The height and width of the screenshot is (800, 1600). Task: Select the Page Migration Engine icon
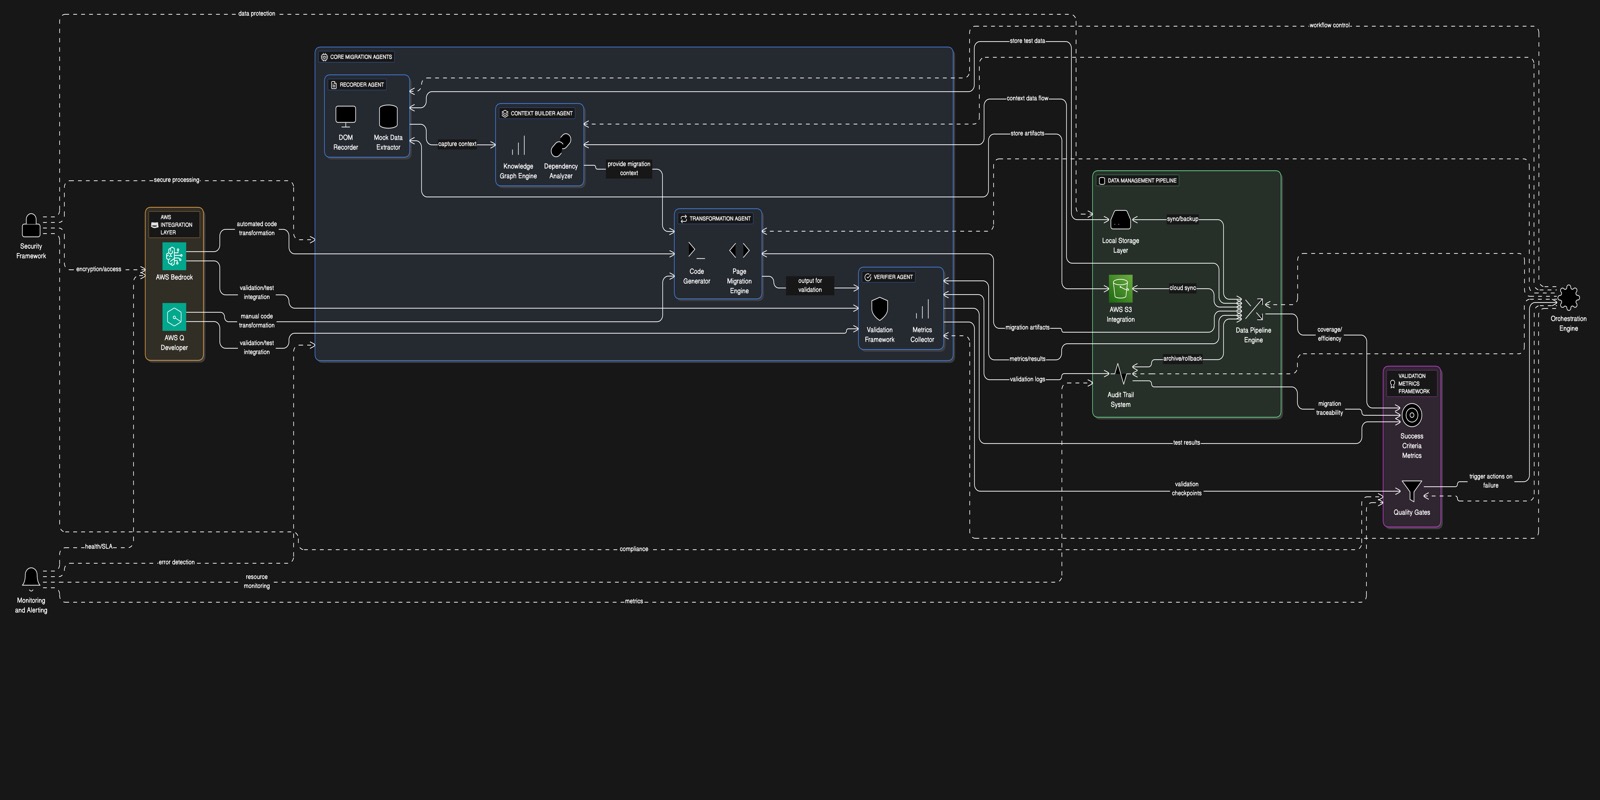(x=739, y=250)
